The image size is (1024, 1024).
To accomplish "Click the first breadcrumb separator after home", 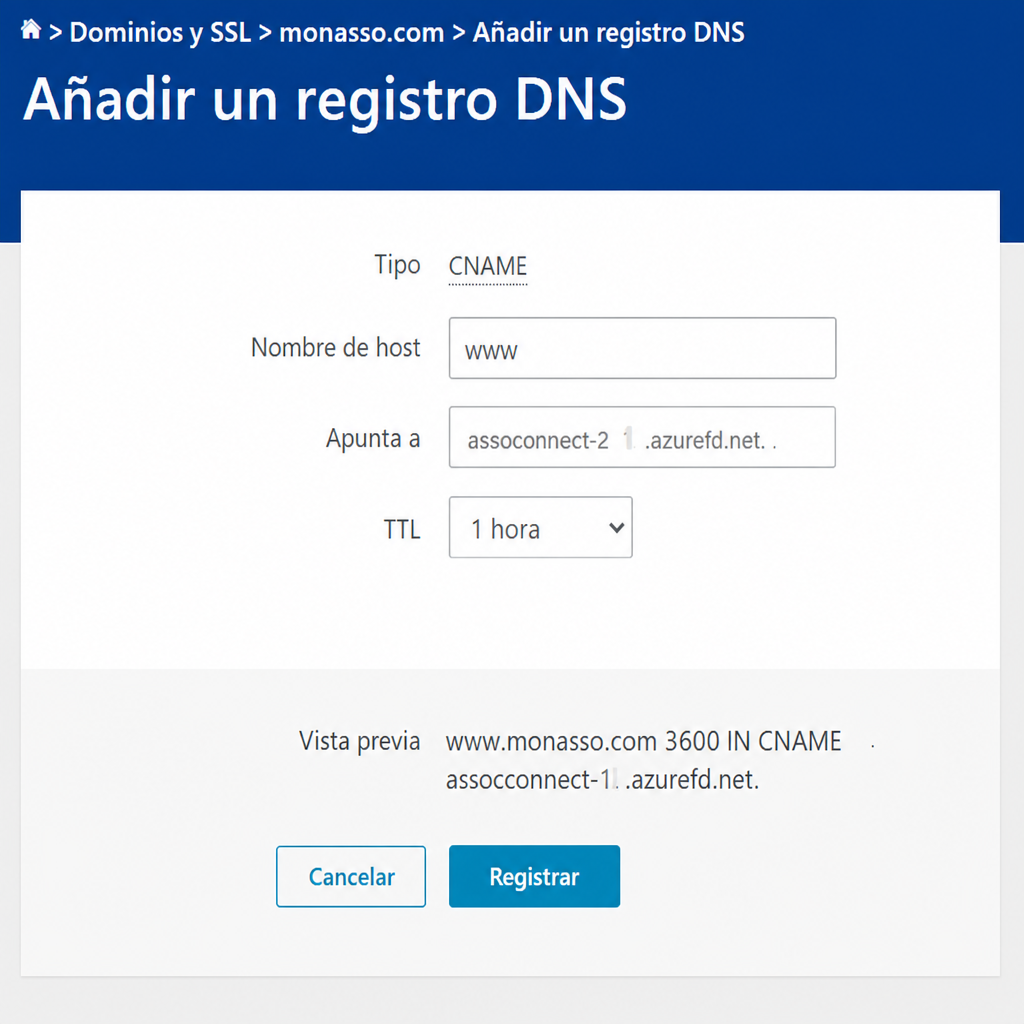I will (56, 33).
